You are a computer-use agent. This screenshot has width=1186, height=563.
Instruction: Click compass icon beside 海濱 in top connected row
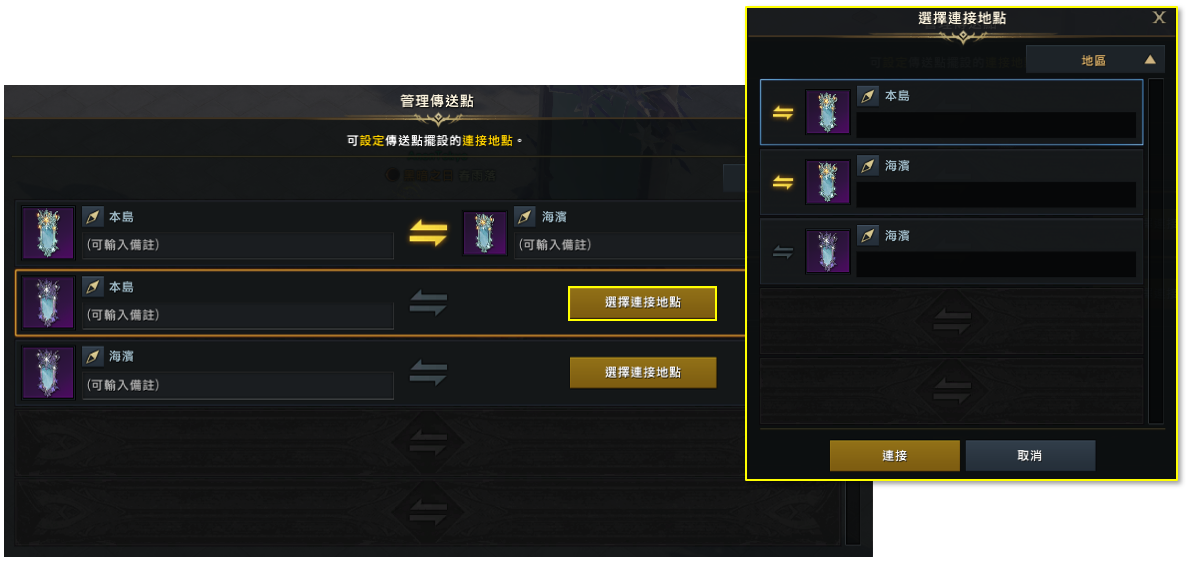pos(525,218)
